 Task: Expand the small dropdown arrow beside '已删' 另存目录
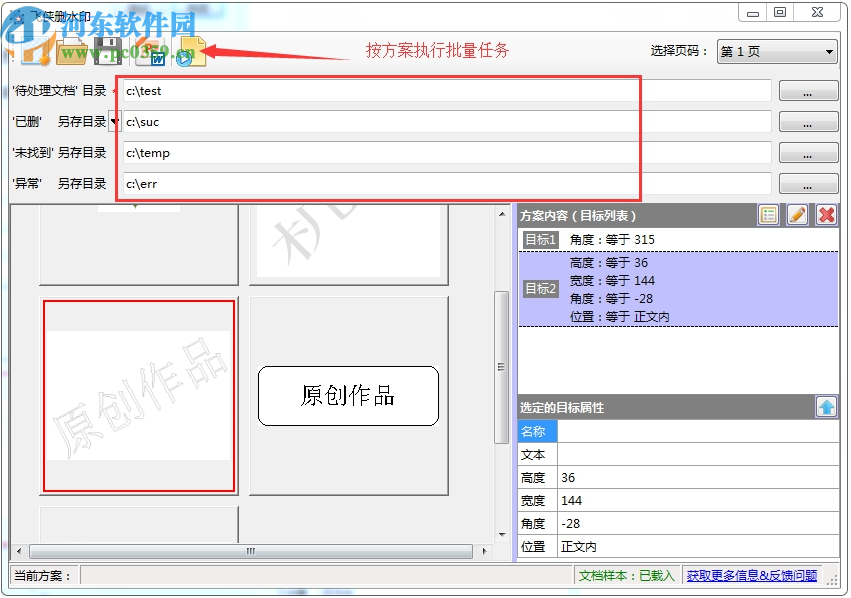tap(114, 122)
